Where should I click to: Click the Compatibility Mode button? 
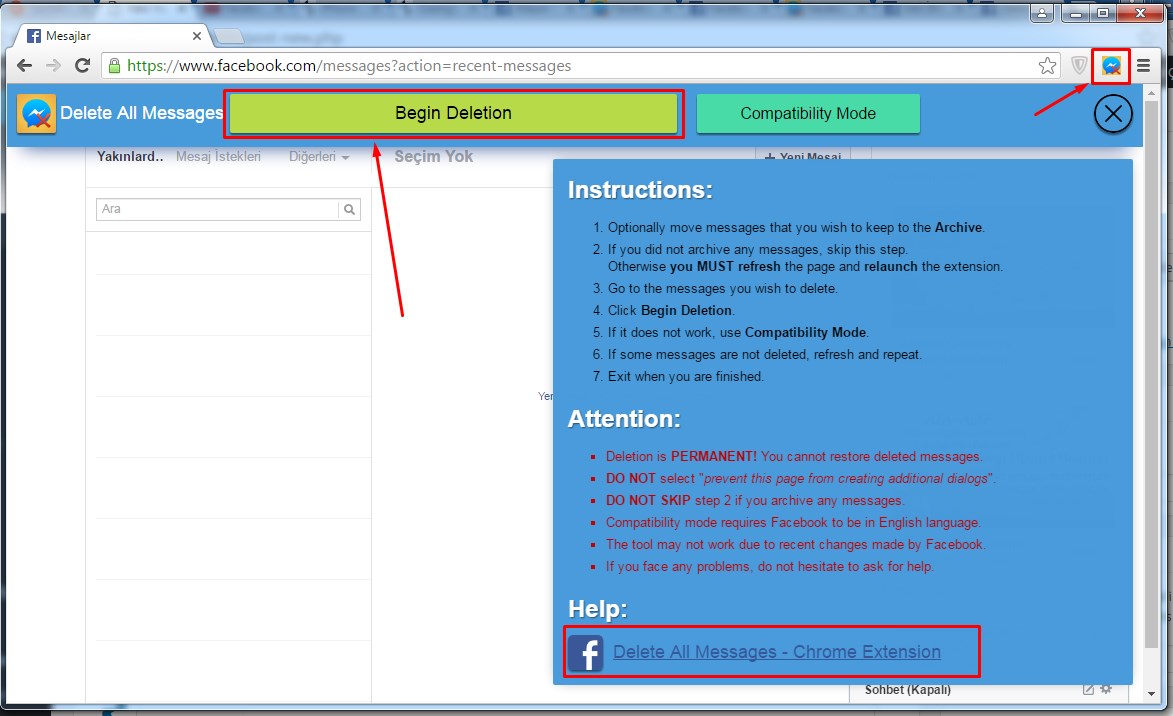point(807,114)
